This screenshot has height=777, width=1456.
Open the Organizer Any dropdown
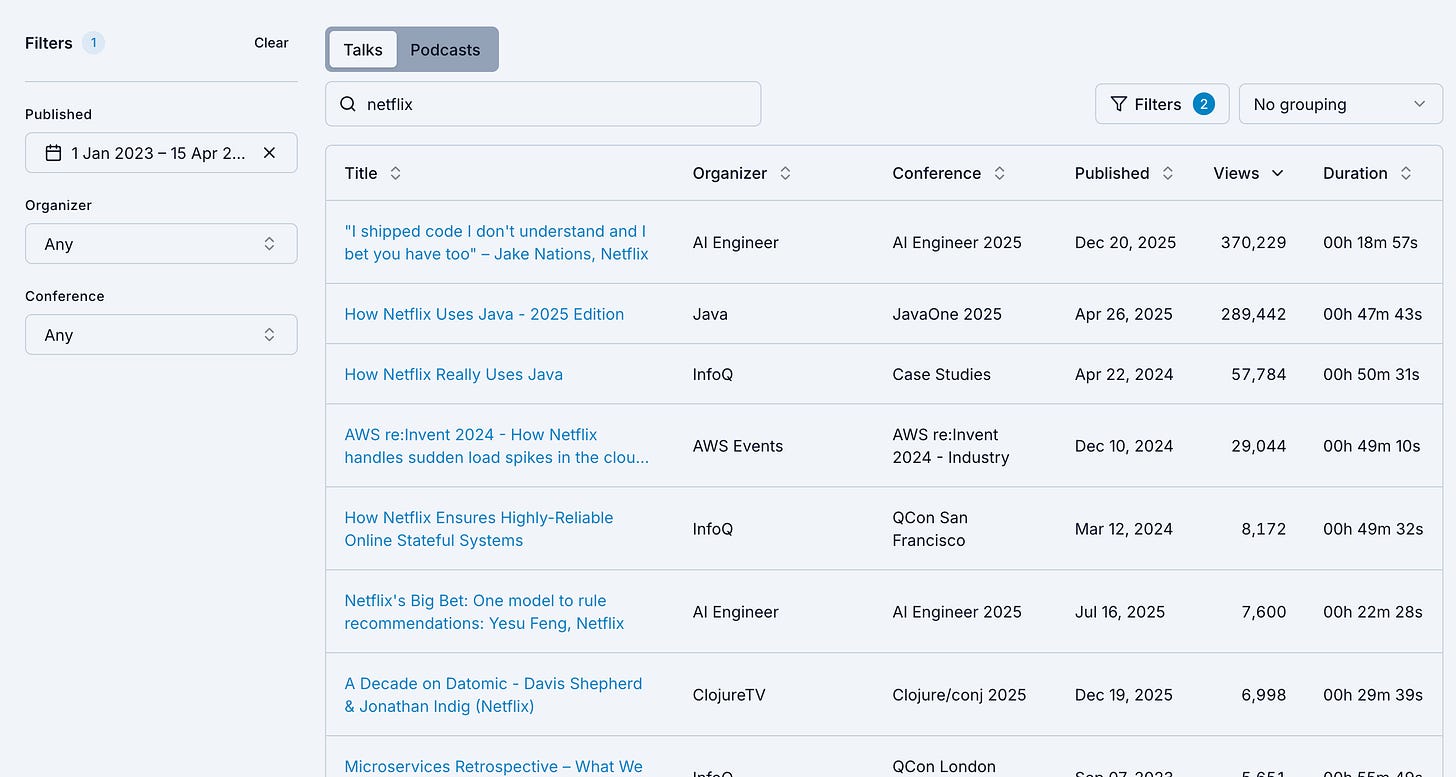point(161,244)
